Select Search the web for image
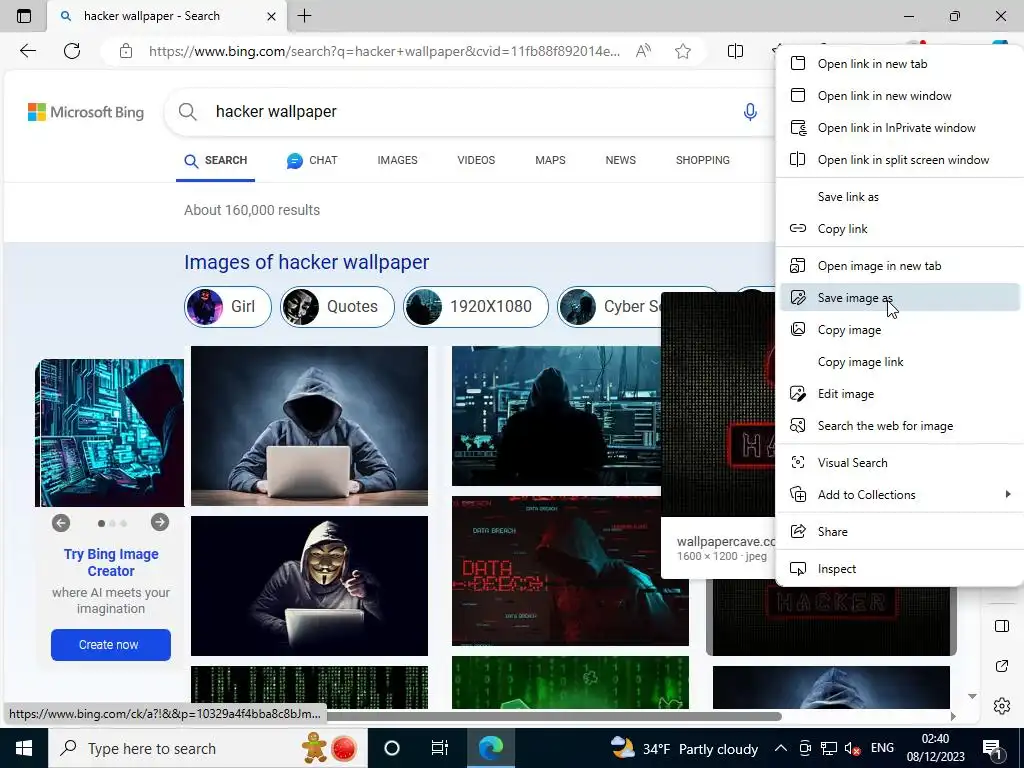1024x768 pixels. (899, 426)
